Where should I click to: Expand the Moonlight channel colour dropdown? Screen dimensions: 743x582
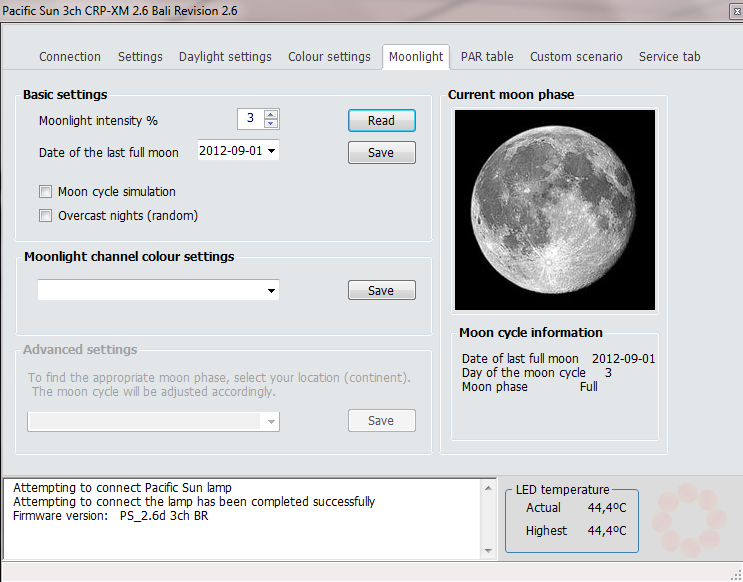pos(271,291)
